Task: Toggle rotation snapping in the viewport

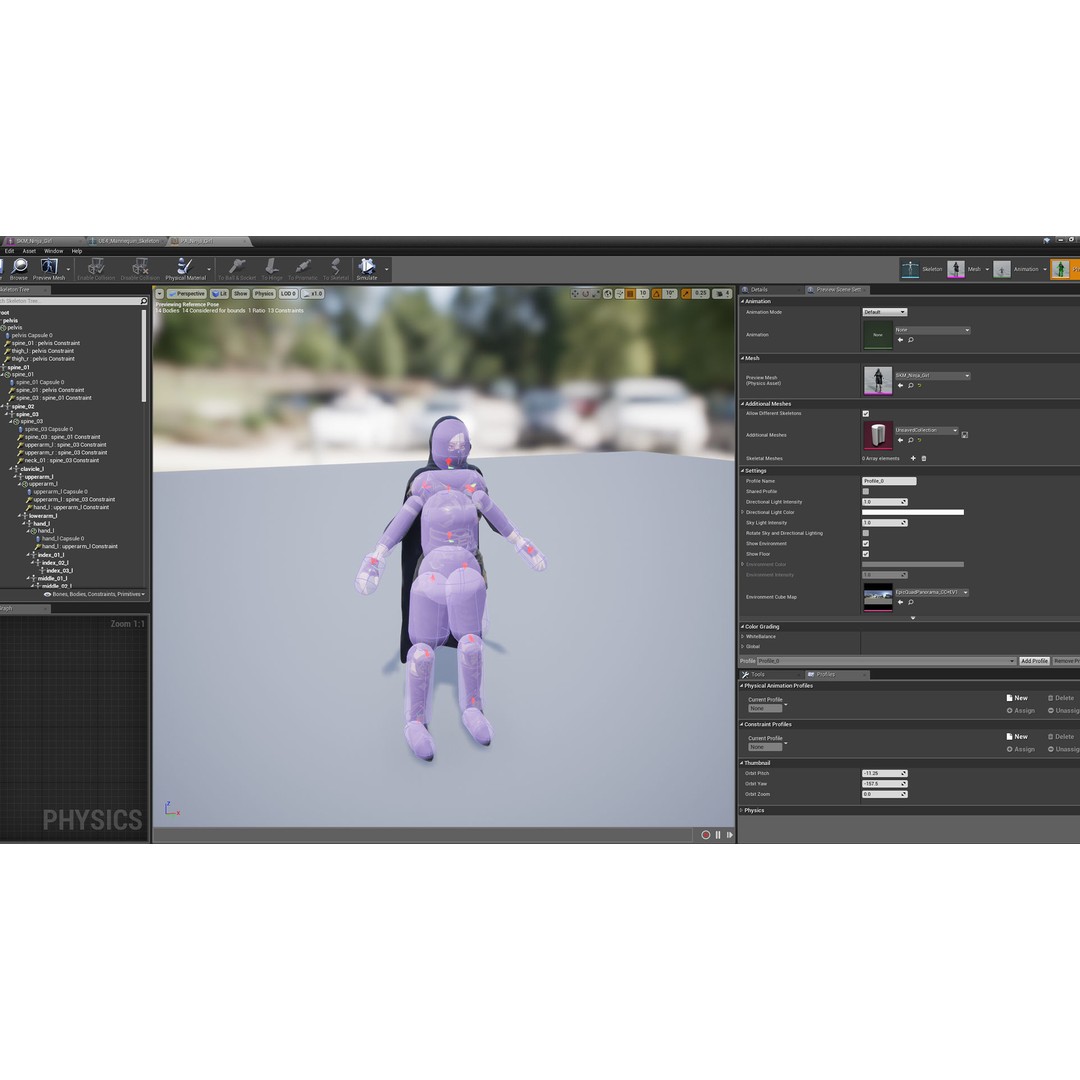Action: click(656, 293)
